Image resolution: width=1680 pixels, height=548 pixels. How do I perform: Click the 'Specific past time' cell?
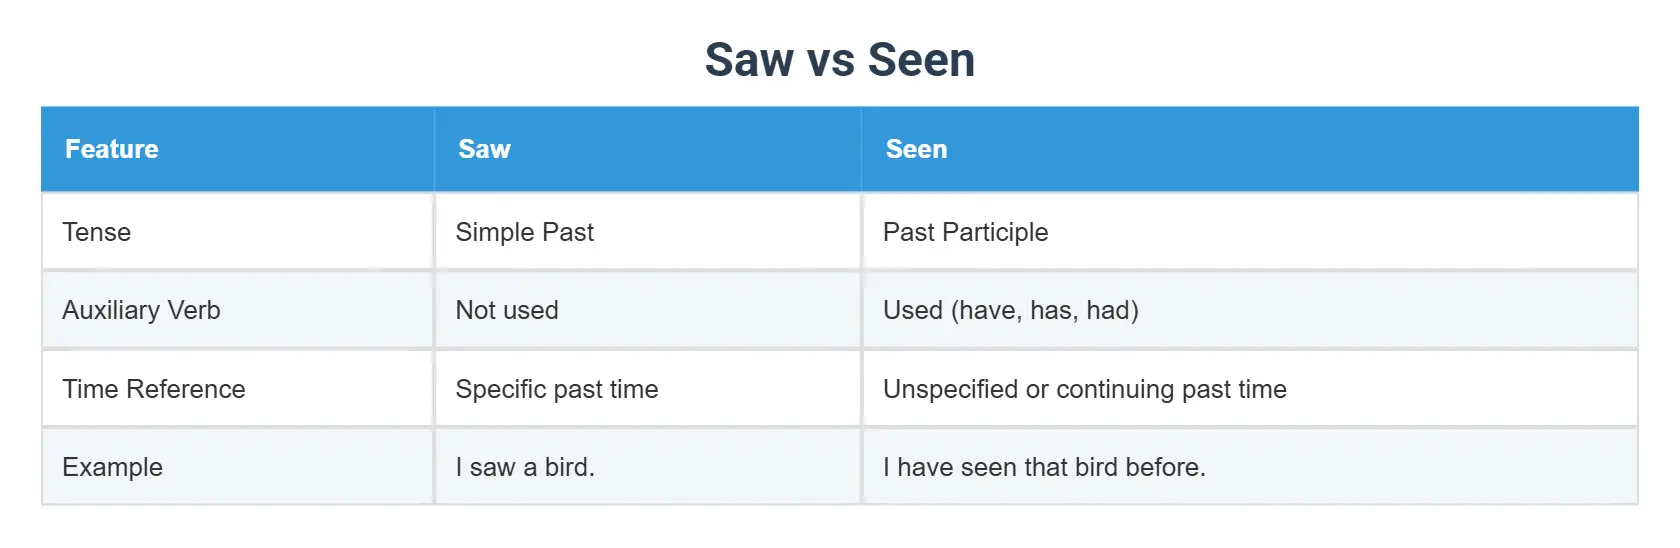pyautogui.click(x=557, y=389)
